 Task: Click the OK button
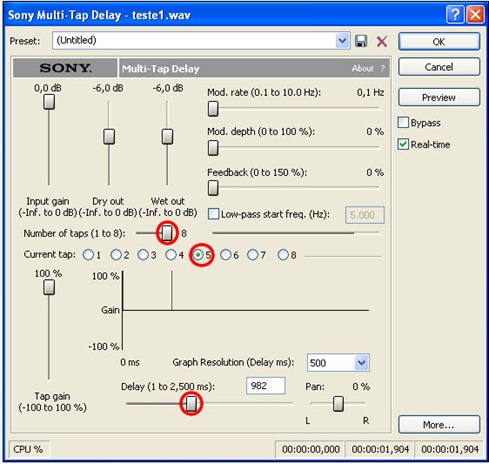439,42
